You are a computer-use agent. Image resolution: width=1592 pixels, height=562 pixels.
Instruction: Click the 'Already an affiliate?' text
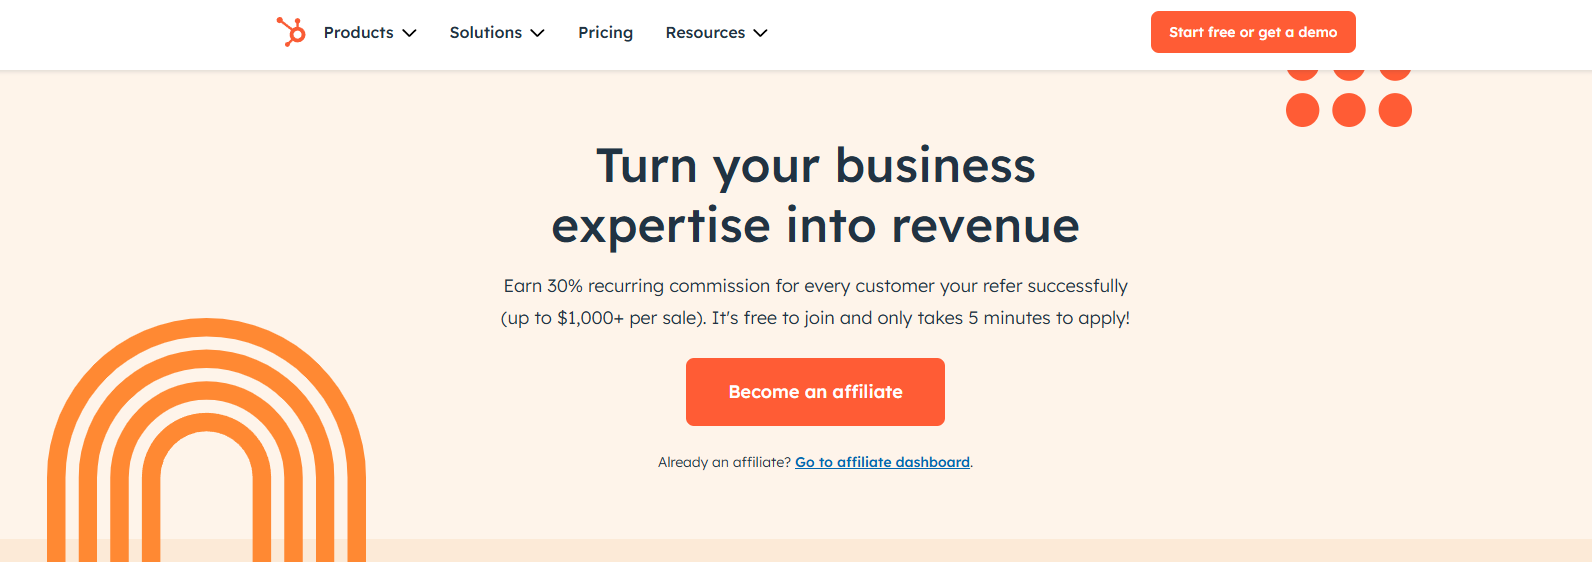pos(724,462)
